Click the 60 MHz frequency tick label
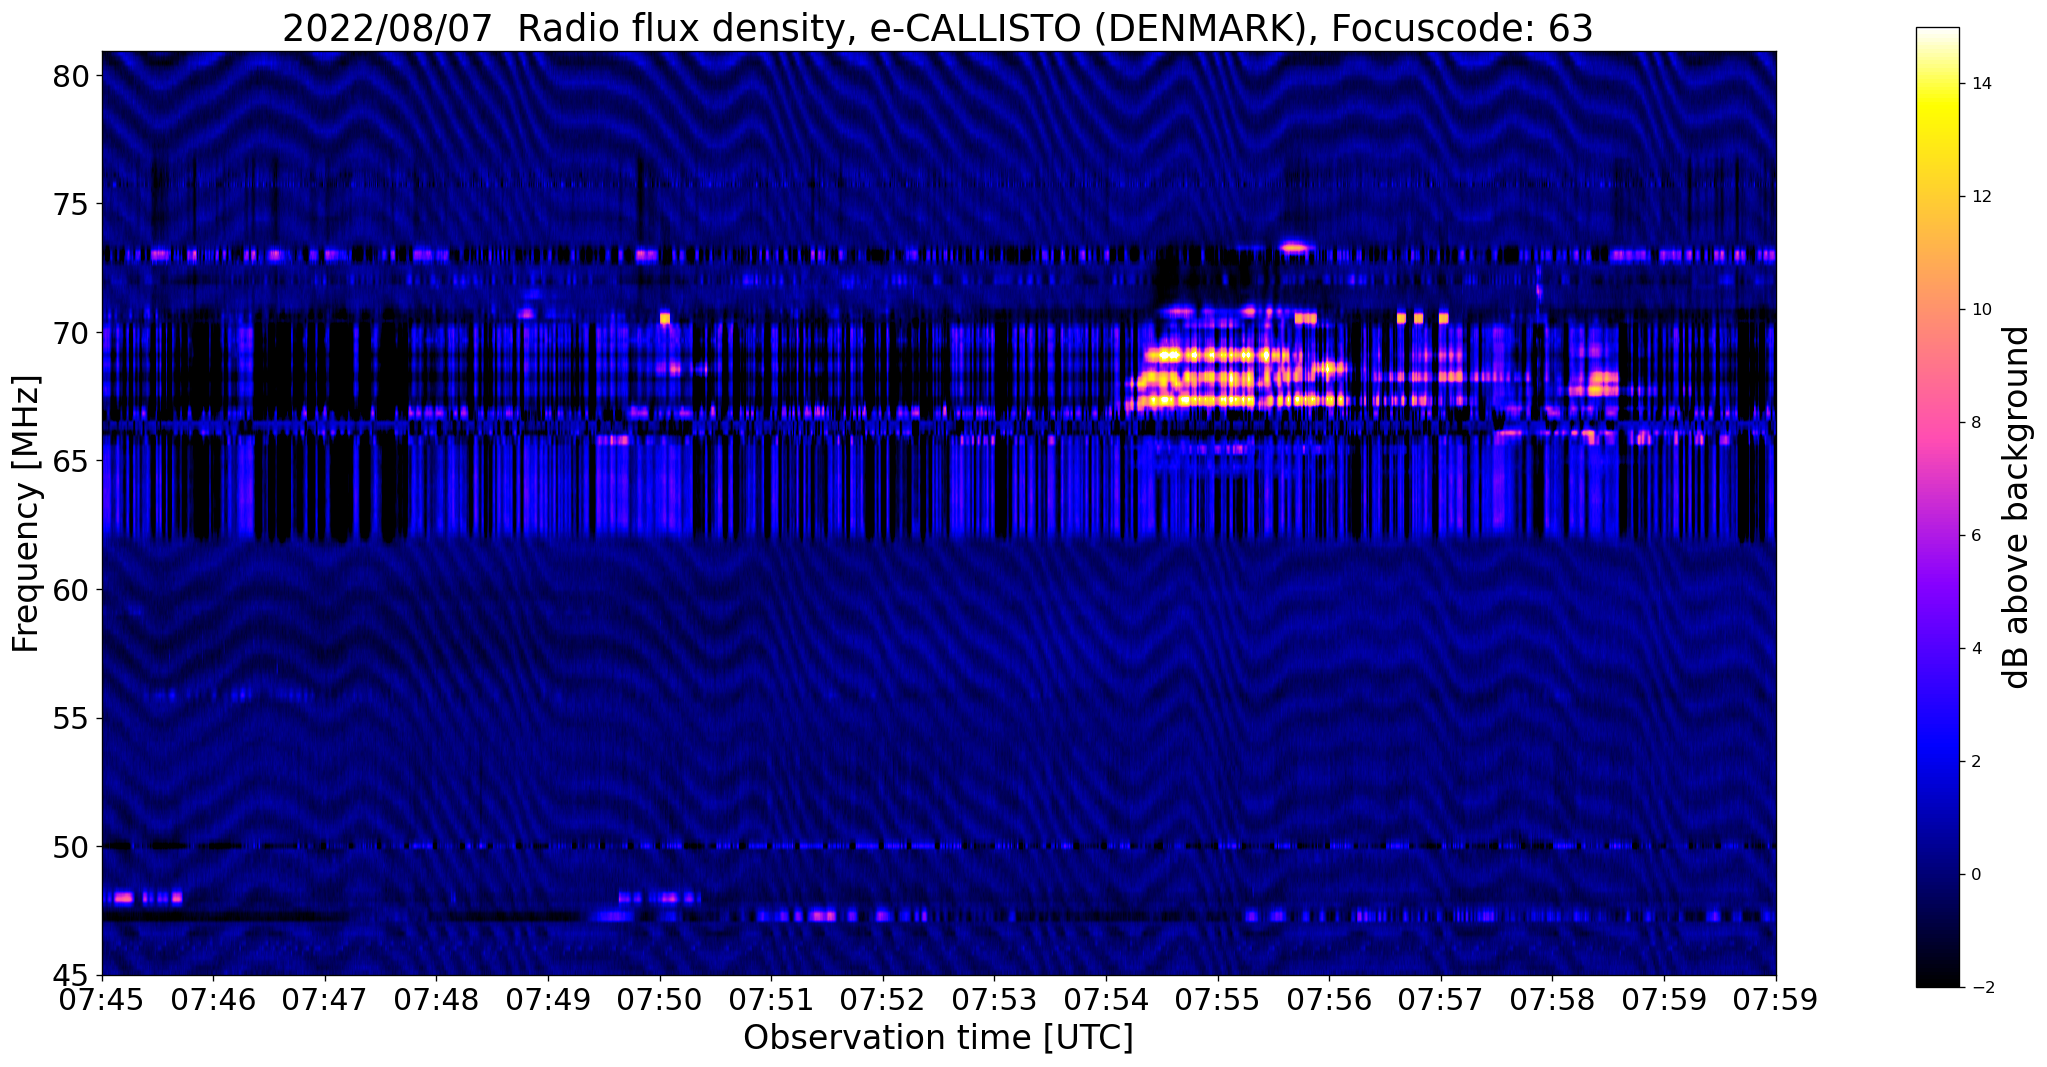 coord(72,590)
